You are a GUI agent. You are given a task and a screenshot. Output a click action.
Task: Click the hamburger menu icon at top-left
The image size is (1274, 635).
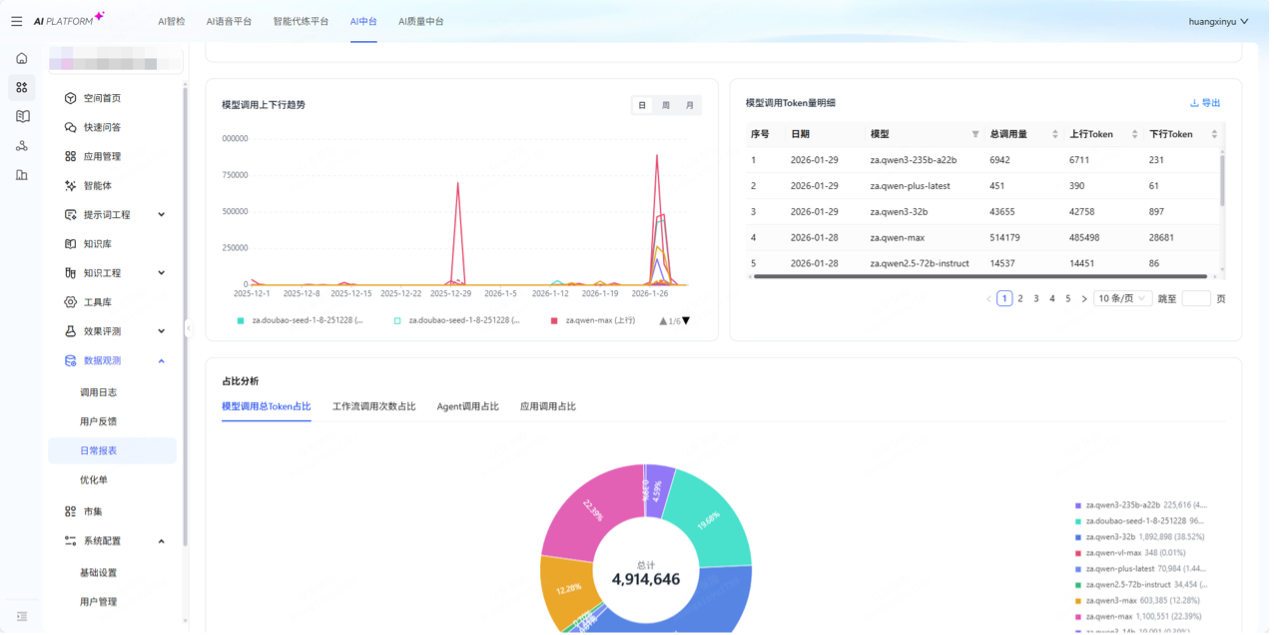click(x=16, y=21)
